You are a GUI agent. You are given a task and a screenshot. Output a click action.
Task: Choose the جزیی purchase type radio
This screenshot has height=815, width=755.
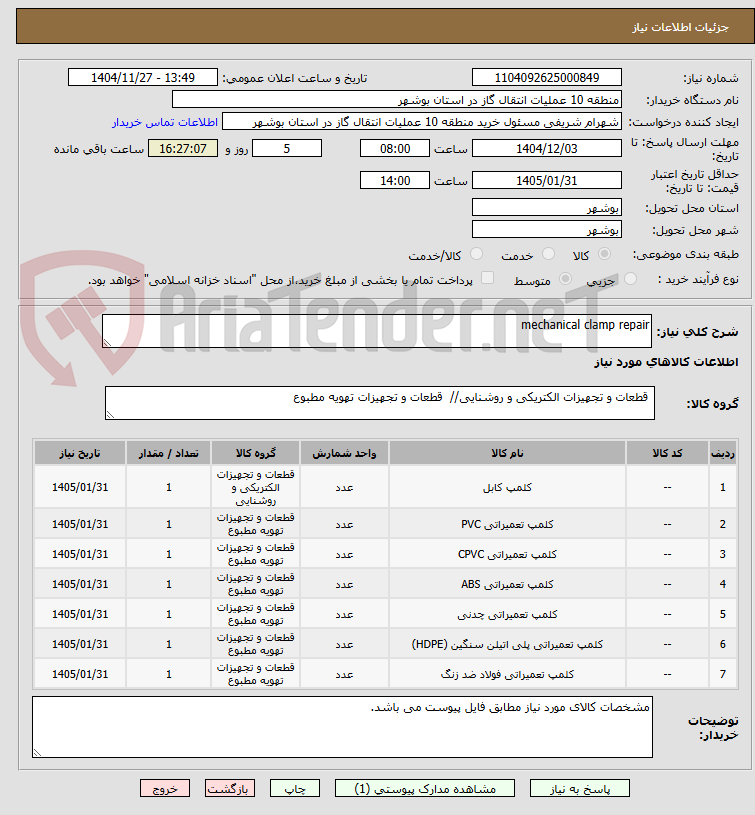pos(630,279)
